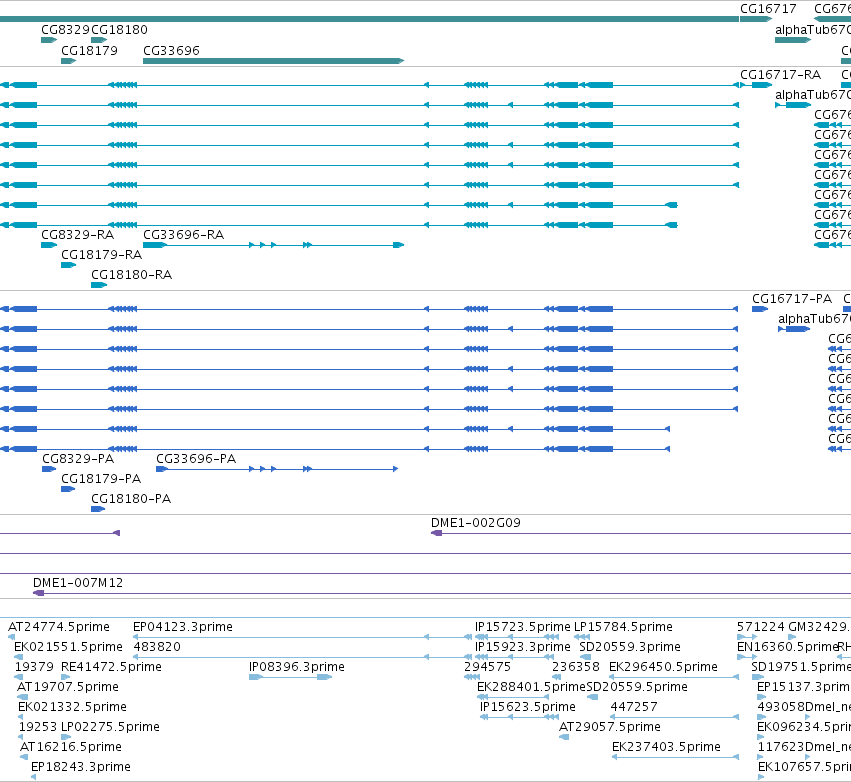Click the SD20559.5prime EST arrow glyph
The height and width of the screenshot is (782, 851).
point(593,697)
